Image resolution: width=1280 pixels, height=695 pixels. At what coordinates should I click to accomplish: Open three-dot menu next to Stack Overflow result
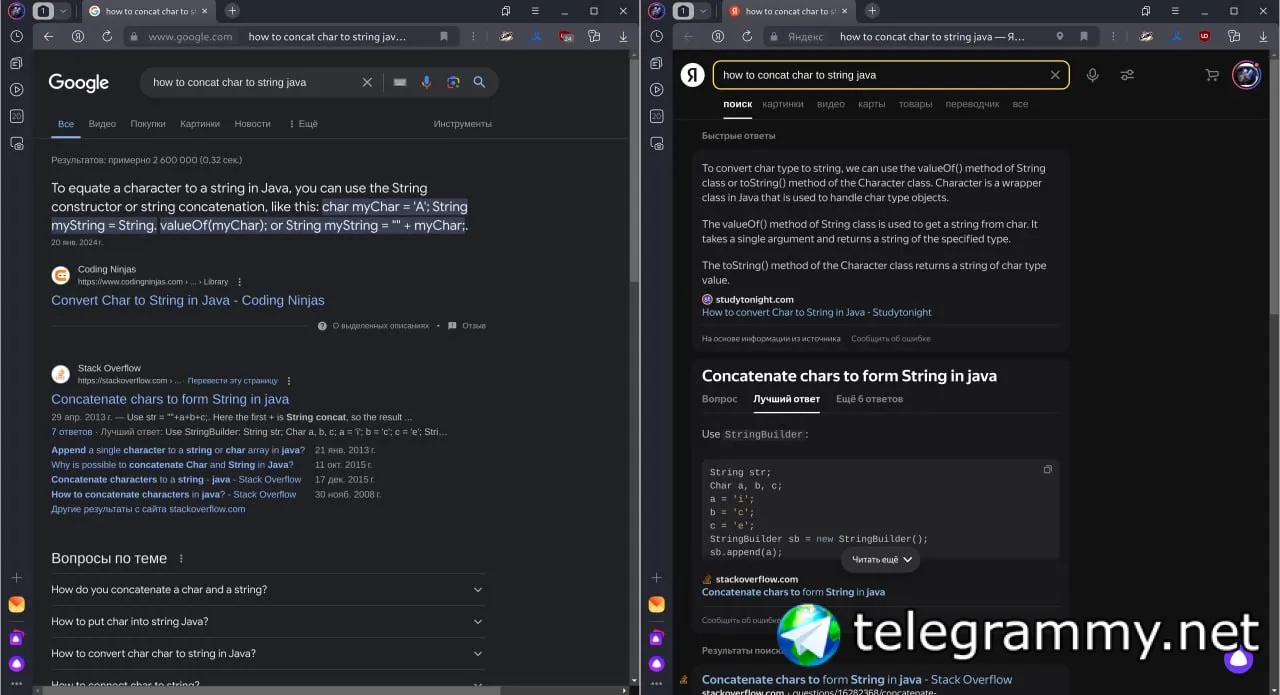[x=289, y=381]
